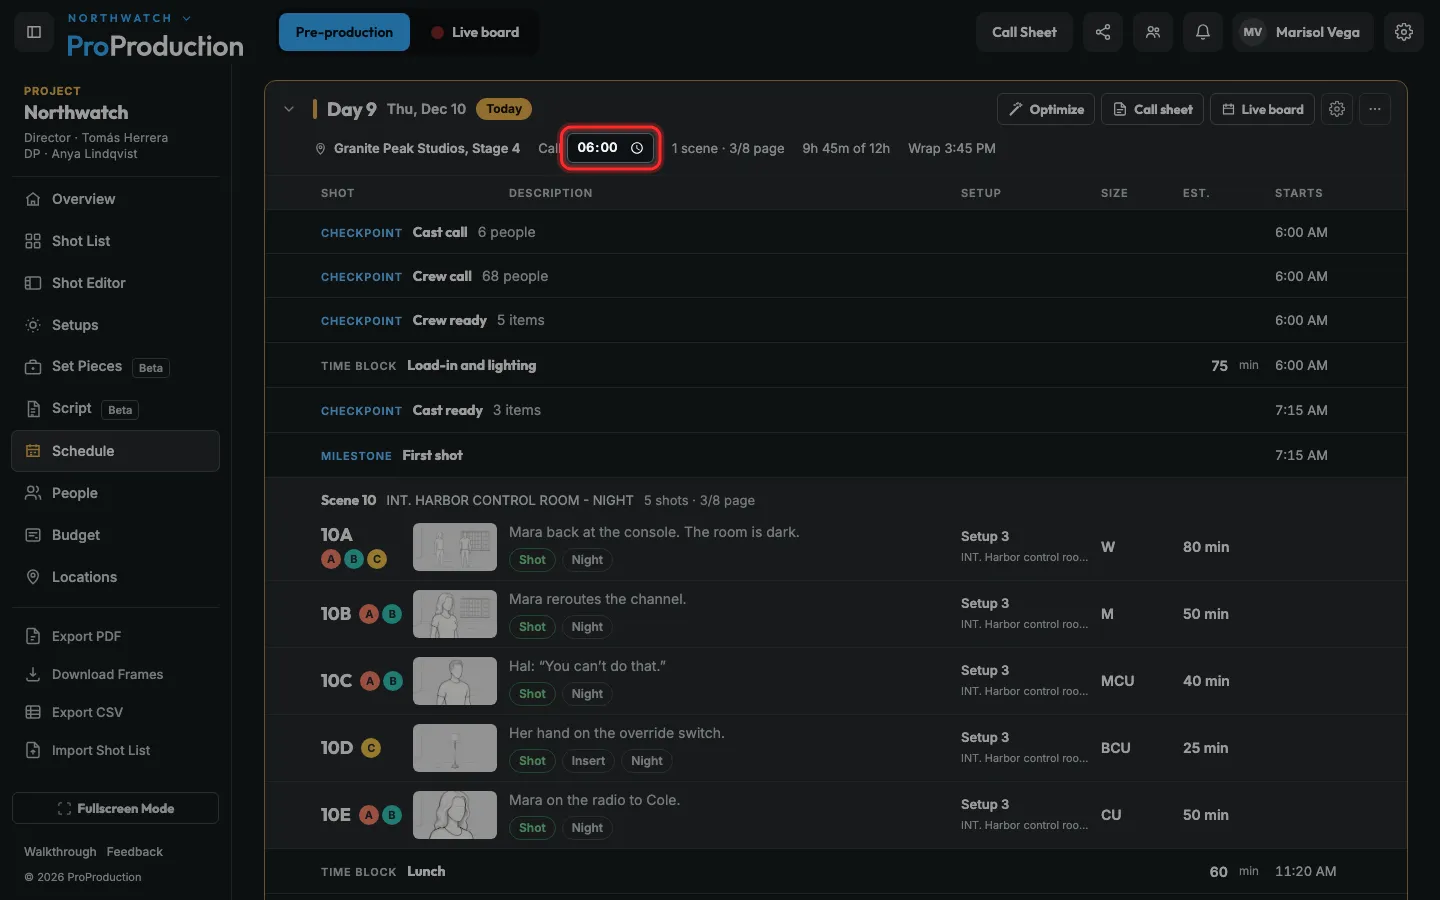Open Locations page

pyautogui.click(x=116, y=577)
